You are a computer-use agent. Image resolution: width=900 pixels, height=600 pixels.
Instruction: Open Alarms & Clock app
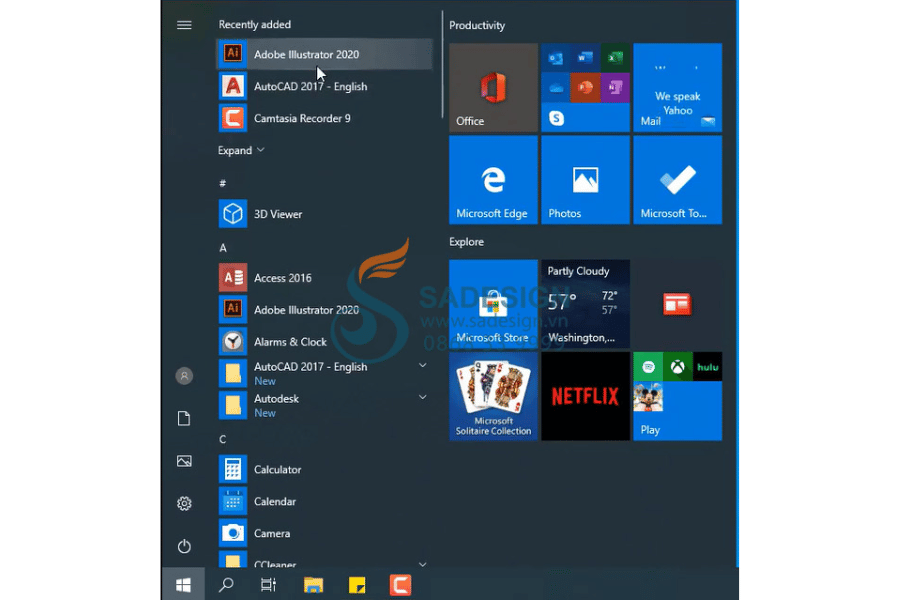pyautogui.click(x=290, y=342)
